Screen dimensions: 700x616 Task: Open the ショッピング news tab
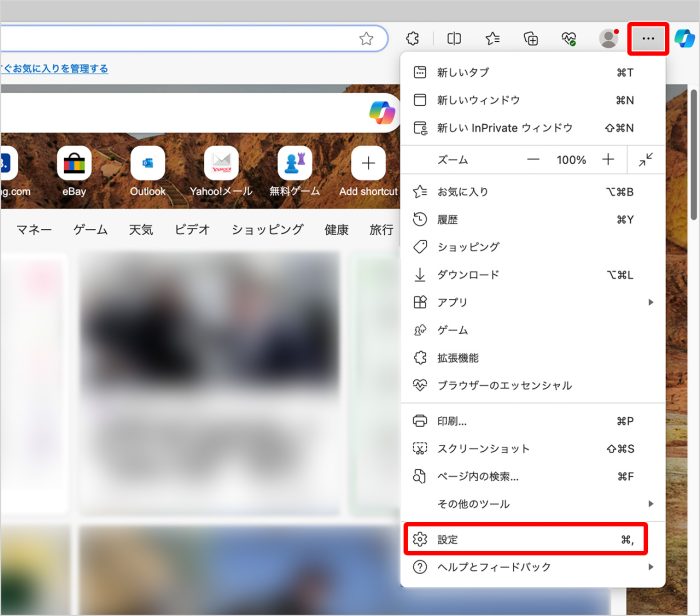tap(267, 229)
